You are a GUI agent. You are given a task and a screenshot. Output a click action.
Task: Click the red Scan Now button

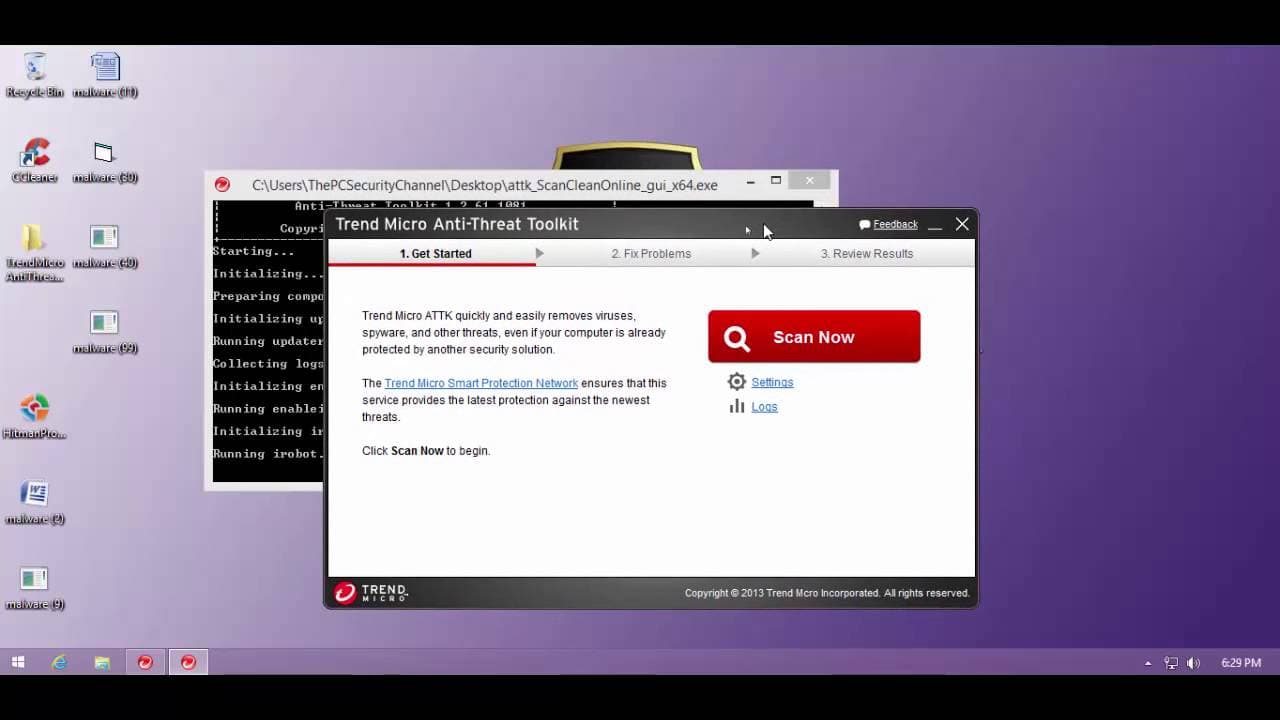click(814, 337)
